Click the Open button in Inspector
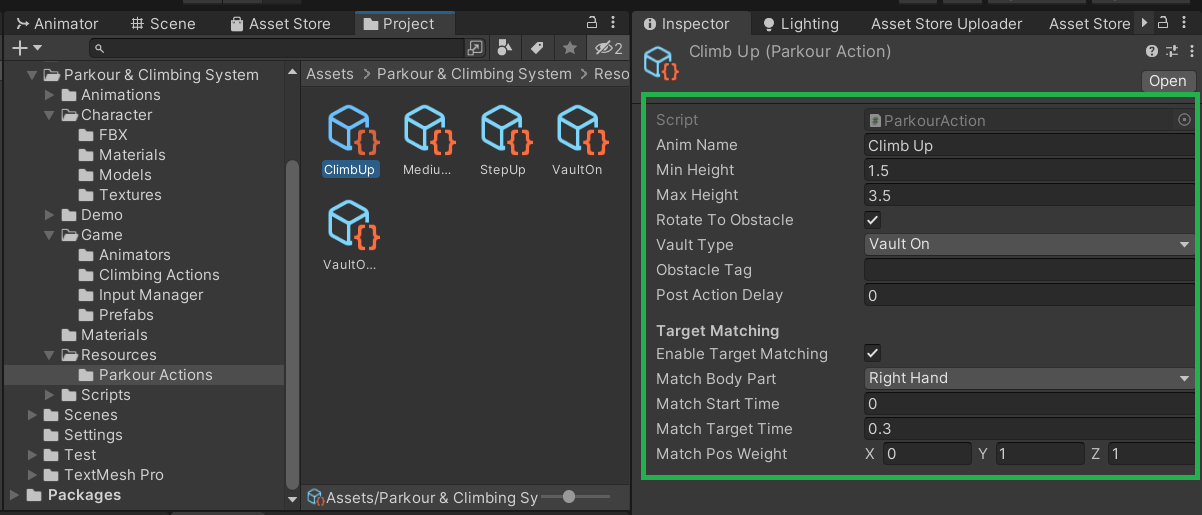This screenshot has height=515, width=1202. click(x=1167, y=81)
